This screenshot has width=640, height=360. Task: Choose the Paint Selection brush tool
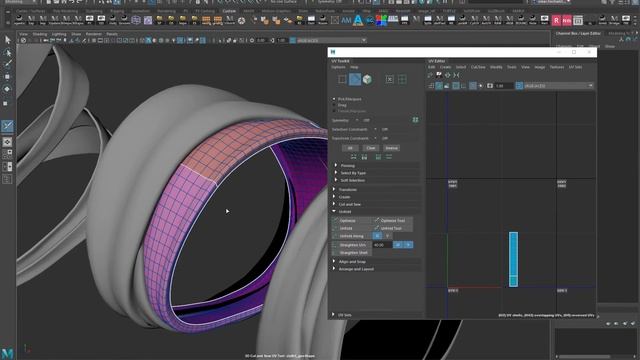click(7, 64)
